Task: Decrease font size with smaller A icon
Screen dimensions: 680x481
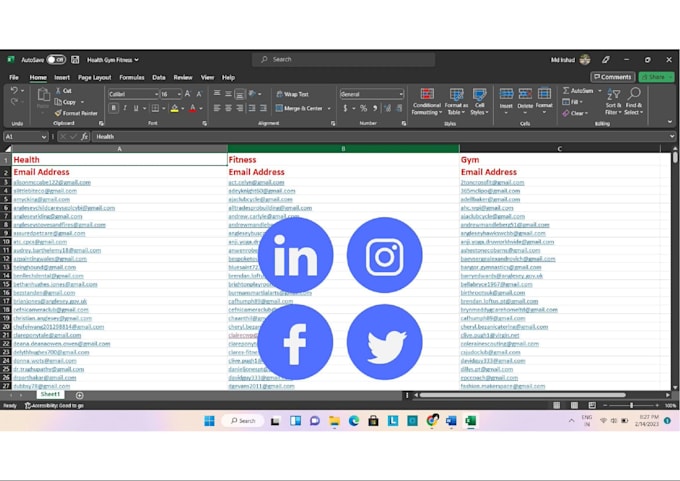Action: 199,94
